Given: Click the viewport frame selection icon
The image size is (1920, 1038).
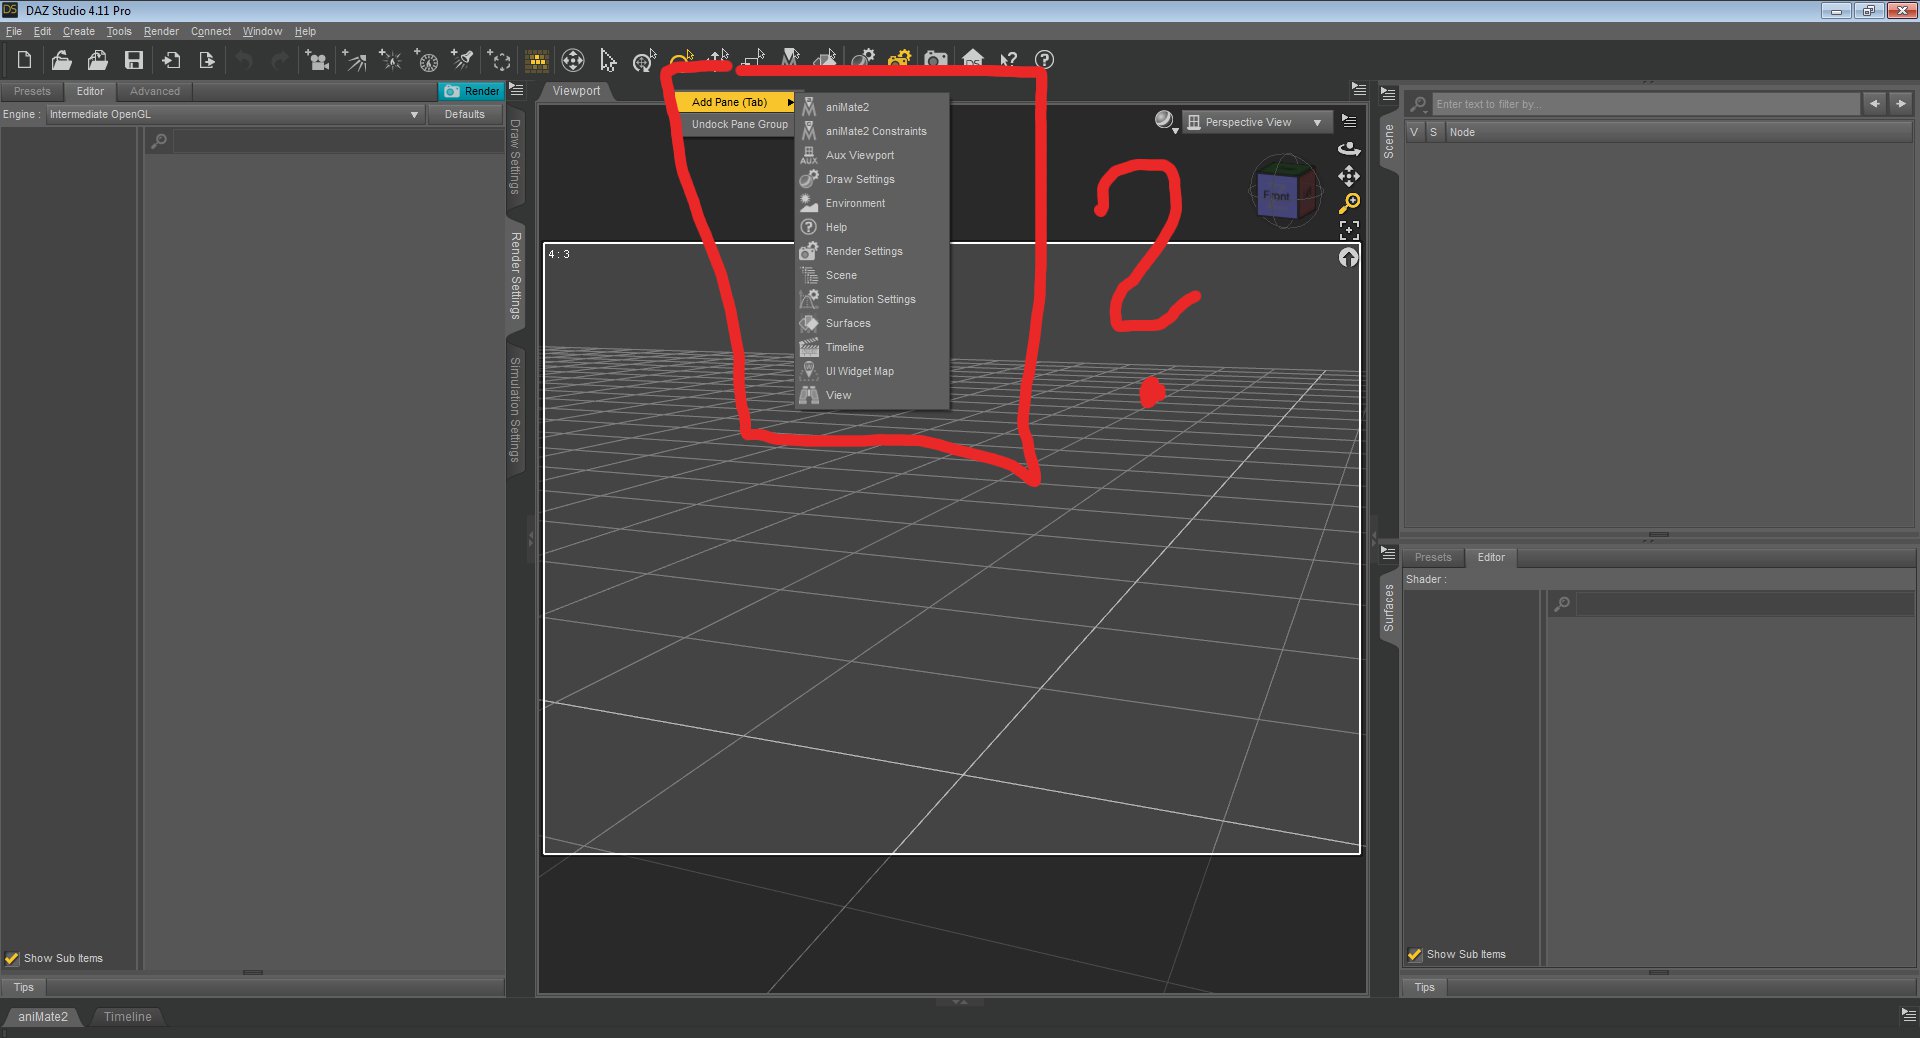Looking at the screenshot, I should click(1349, 230).
